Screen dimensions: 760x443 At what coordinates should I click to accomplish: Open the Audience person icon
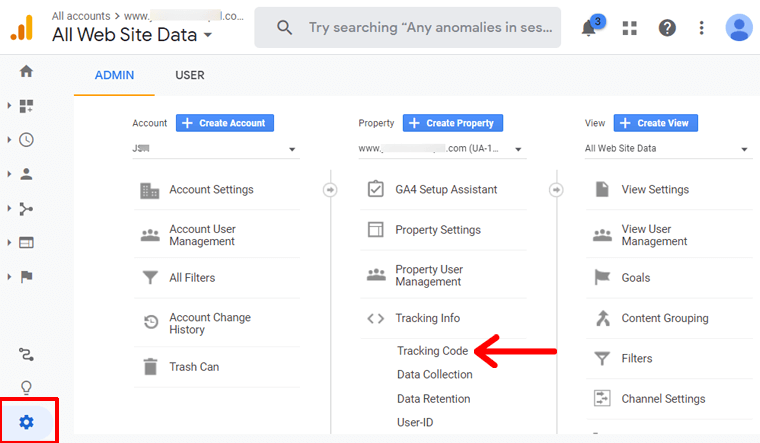(26, 174)
